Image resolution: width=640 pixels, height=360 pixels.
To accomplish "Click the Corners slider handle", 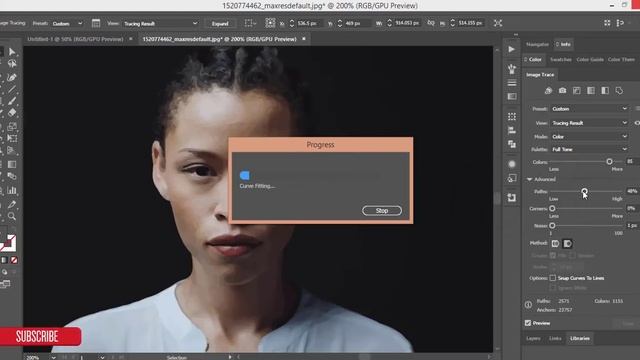I will [x=552, y=209].
